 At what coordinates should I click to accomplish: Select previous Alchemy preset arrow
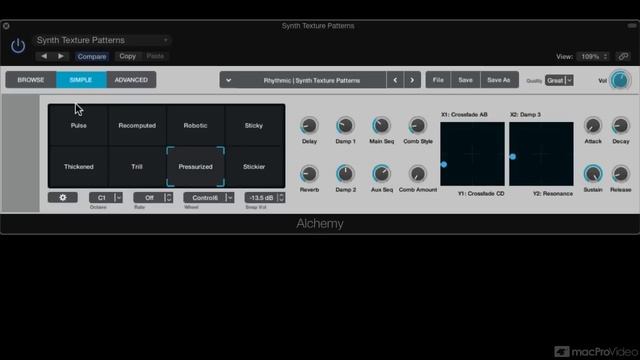click(x=395, y=80)
